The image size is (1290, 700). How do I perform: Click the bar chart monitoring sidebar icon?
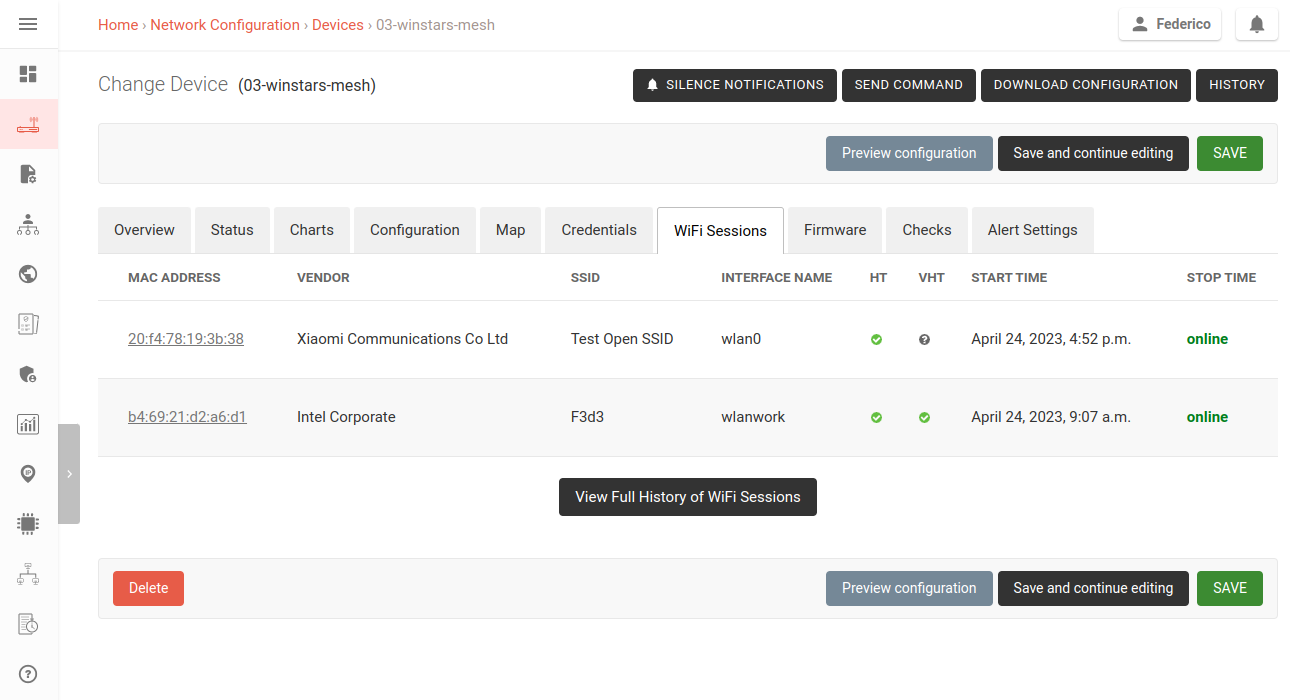28,424
